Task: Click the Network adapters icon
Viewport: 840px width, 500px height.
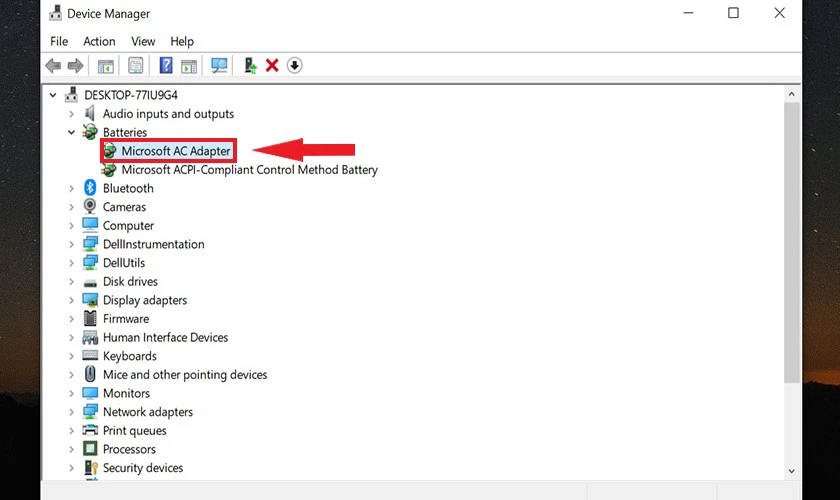Action: pyautogui.click(x=90, y=411)
